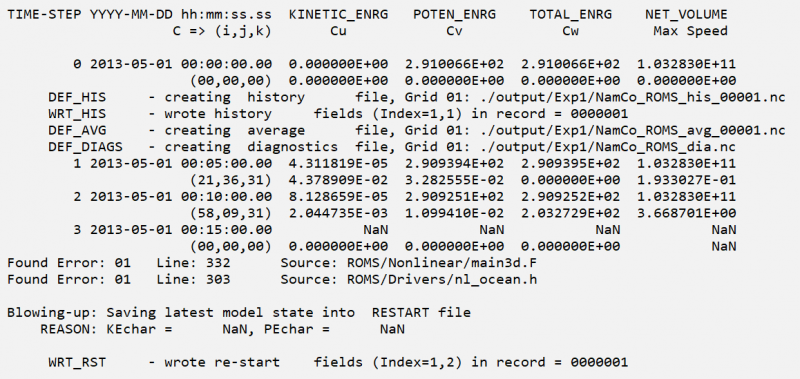Click the Blowing-up message line
Image resolution: width=800 pixels, height=379 pixels.
(239, 312)
